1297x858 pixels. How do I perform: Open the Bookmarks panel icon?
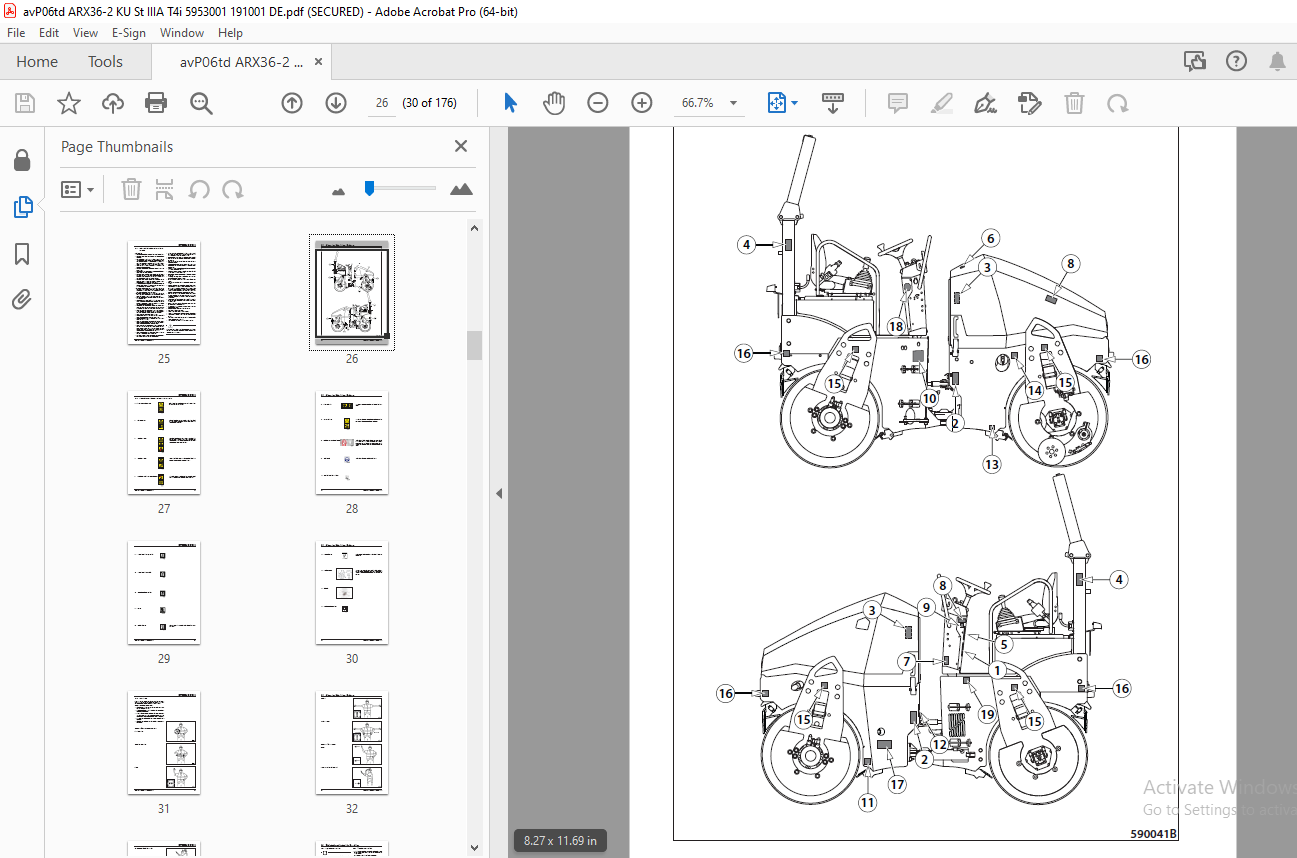click(22, 254)
